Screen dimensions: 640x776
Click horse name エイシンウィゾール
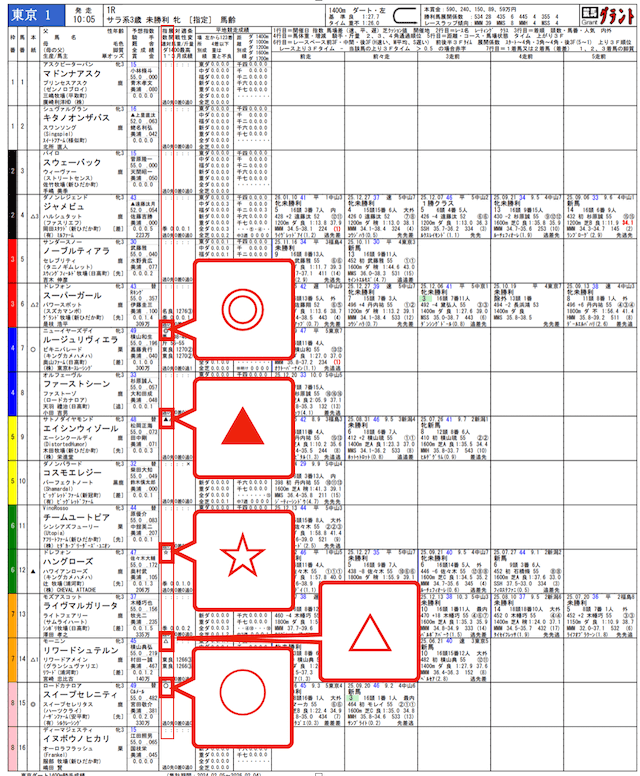tap(62, 441)
